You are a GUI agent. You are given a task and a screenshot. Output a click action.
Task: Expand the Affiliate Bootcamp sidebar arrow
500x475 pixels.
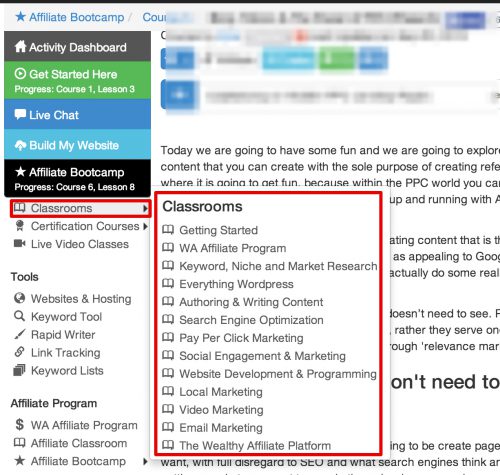pos(145,461)
